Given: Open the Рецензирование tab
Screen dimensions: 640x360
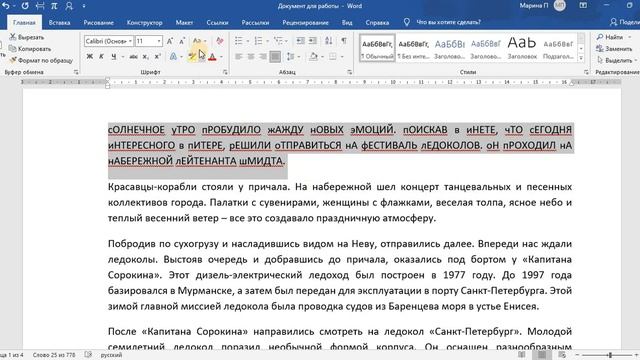Looking at the screenshot, I should pyautogui.click(x=305, y=22).
